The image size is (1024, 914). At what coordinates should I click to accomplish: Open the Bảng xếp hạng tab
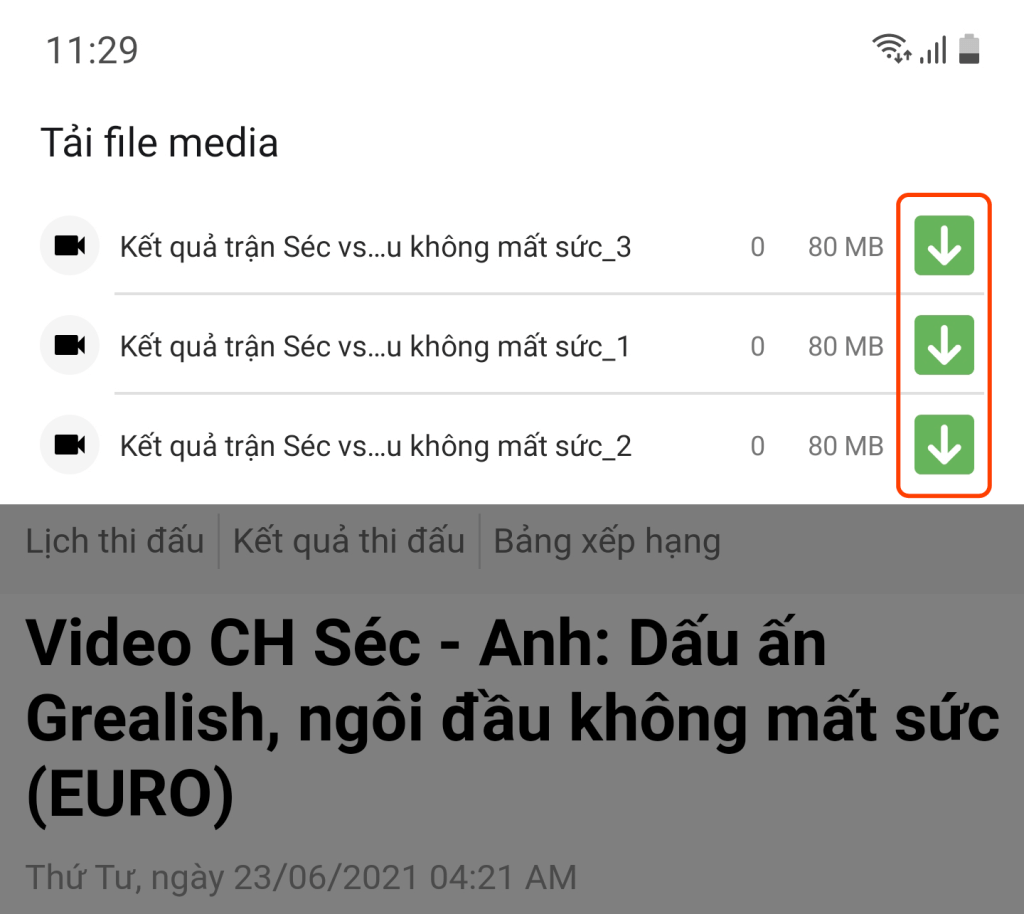[607, 541]
